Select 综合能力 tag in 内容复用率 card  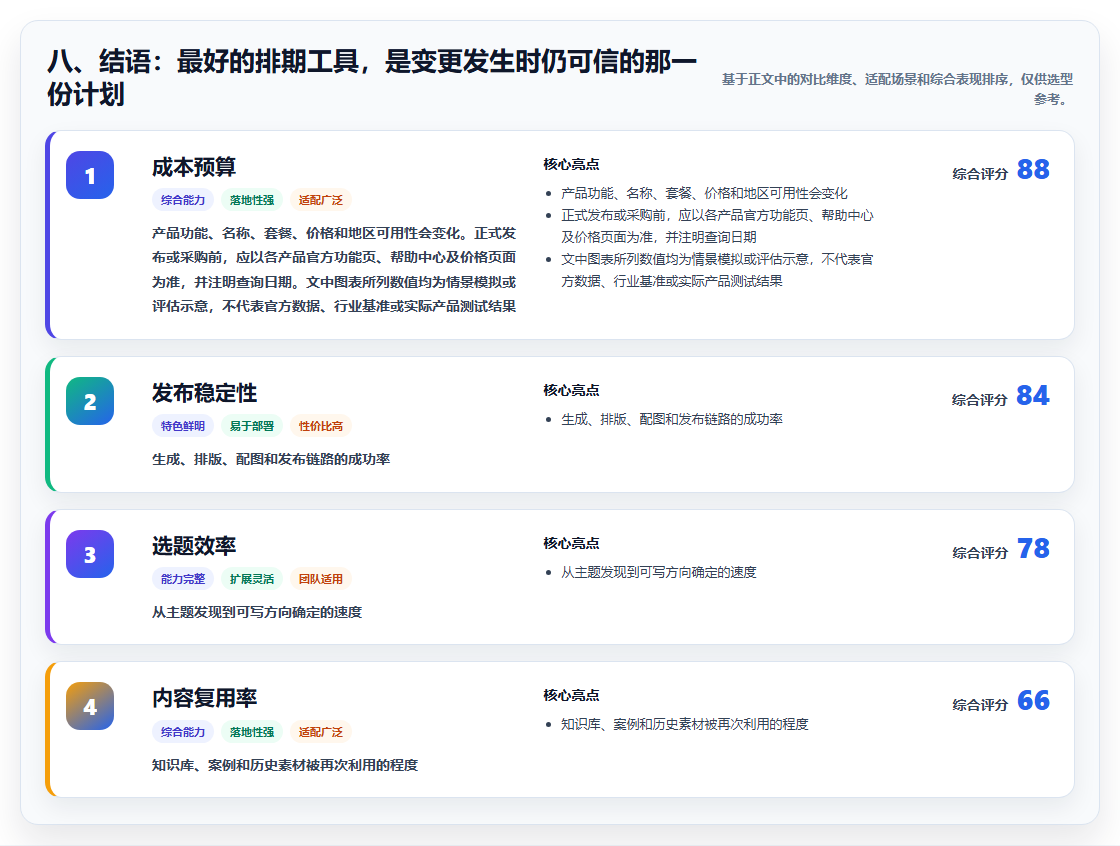(183, 732)
